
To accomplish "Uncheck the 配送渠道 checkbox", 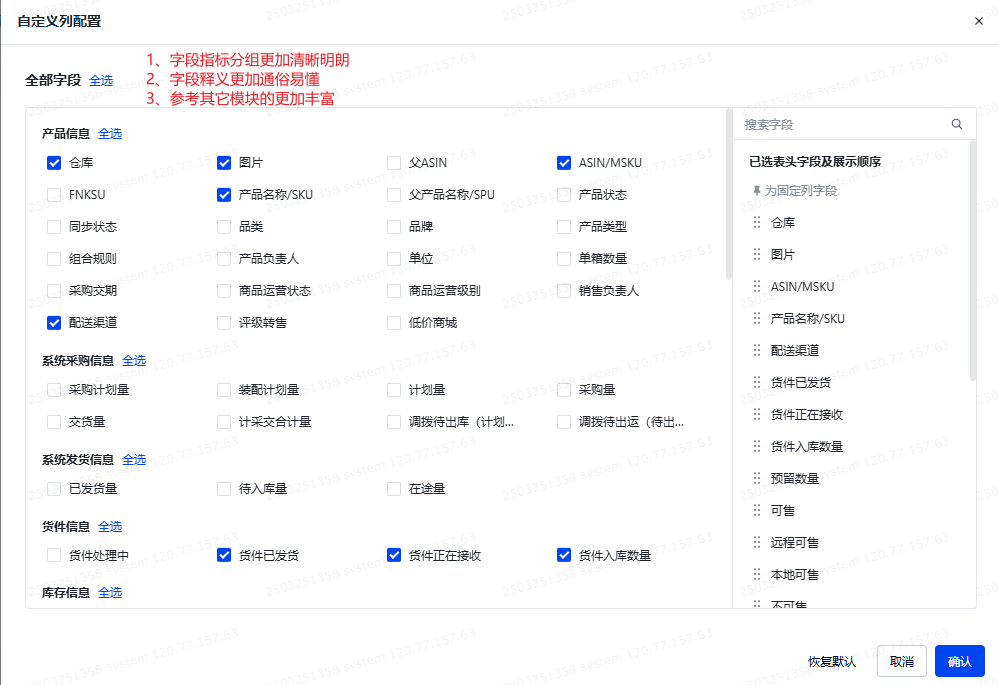I will tap(54, 323).
